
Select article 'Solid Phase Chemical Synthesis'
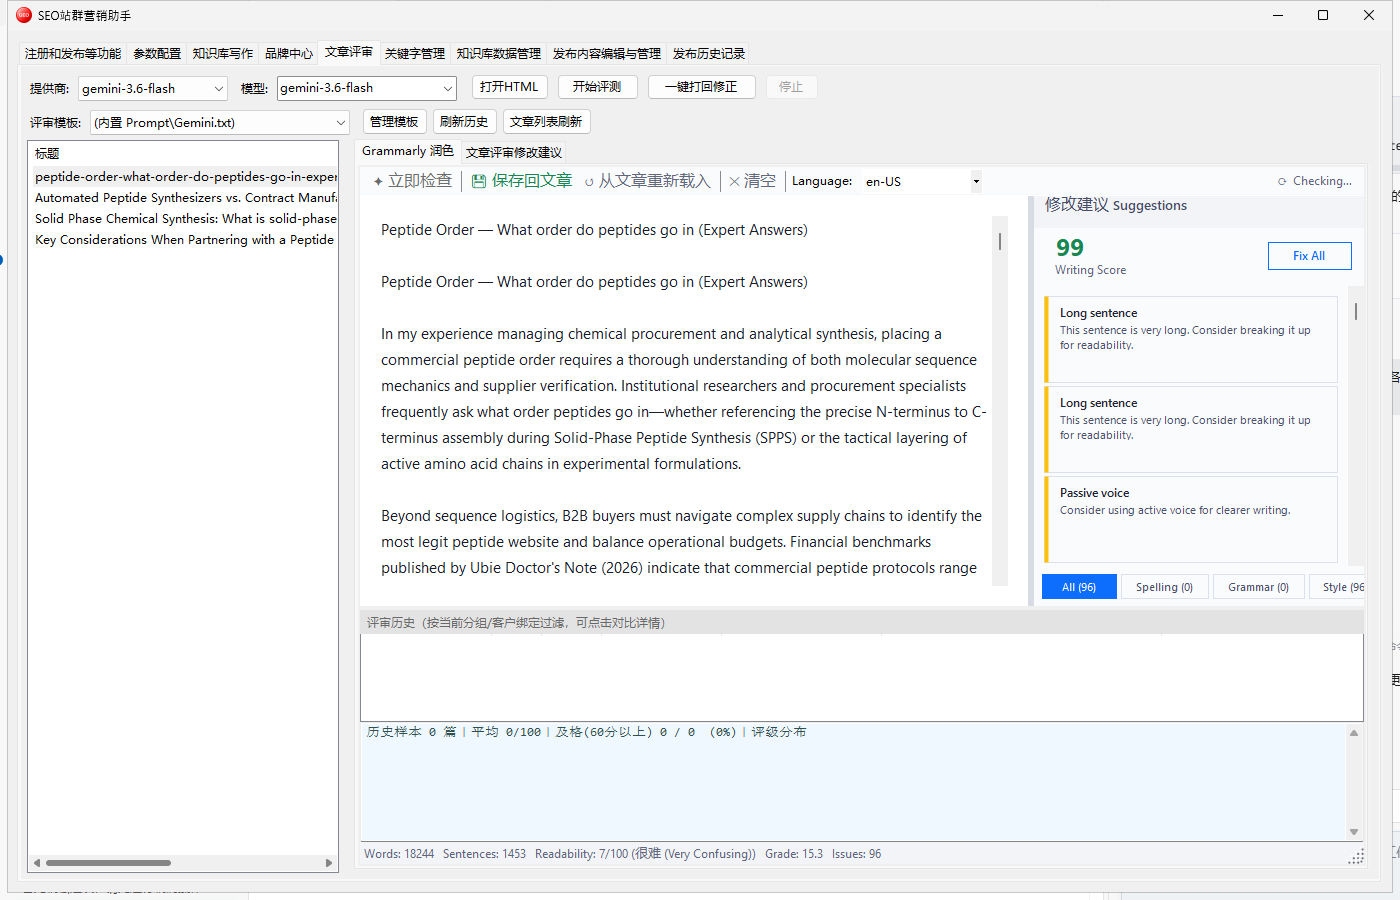click(186, 219)
